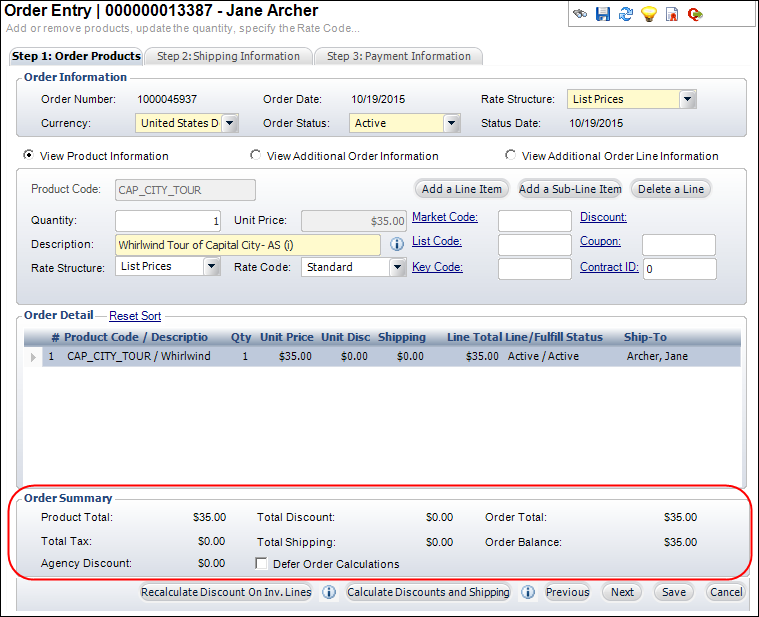Click the Previous button
Image resolution: width=759 pixels, height=617 pixels.
567,592
